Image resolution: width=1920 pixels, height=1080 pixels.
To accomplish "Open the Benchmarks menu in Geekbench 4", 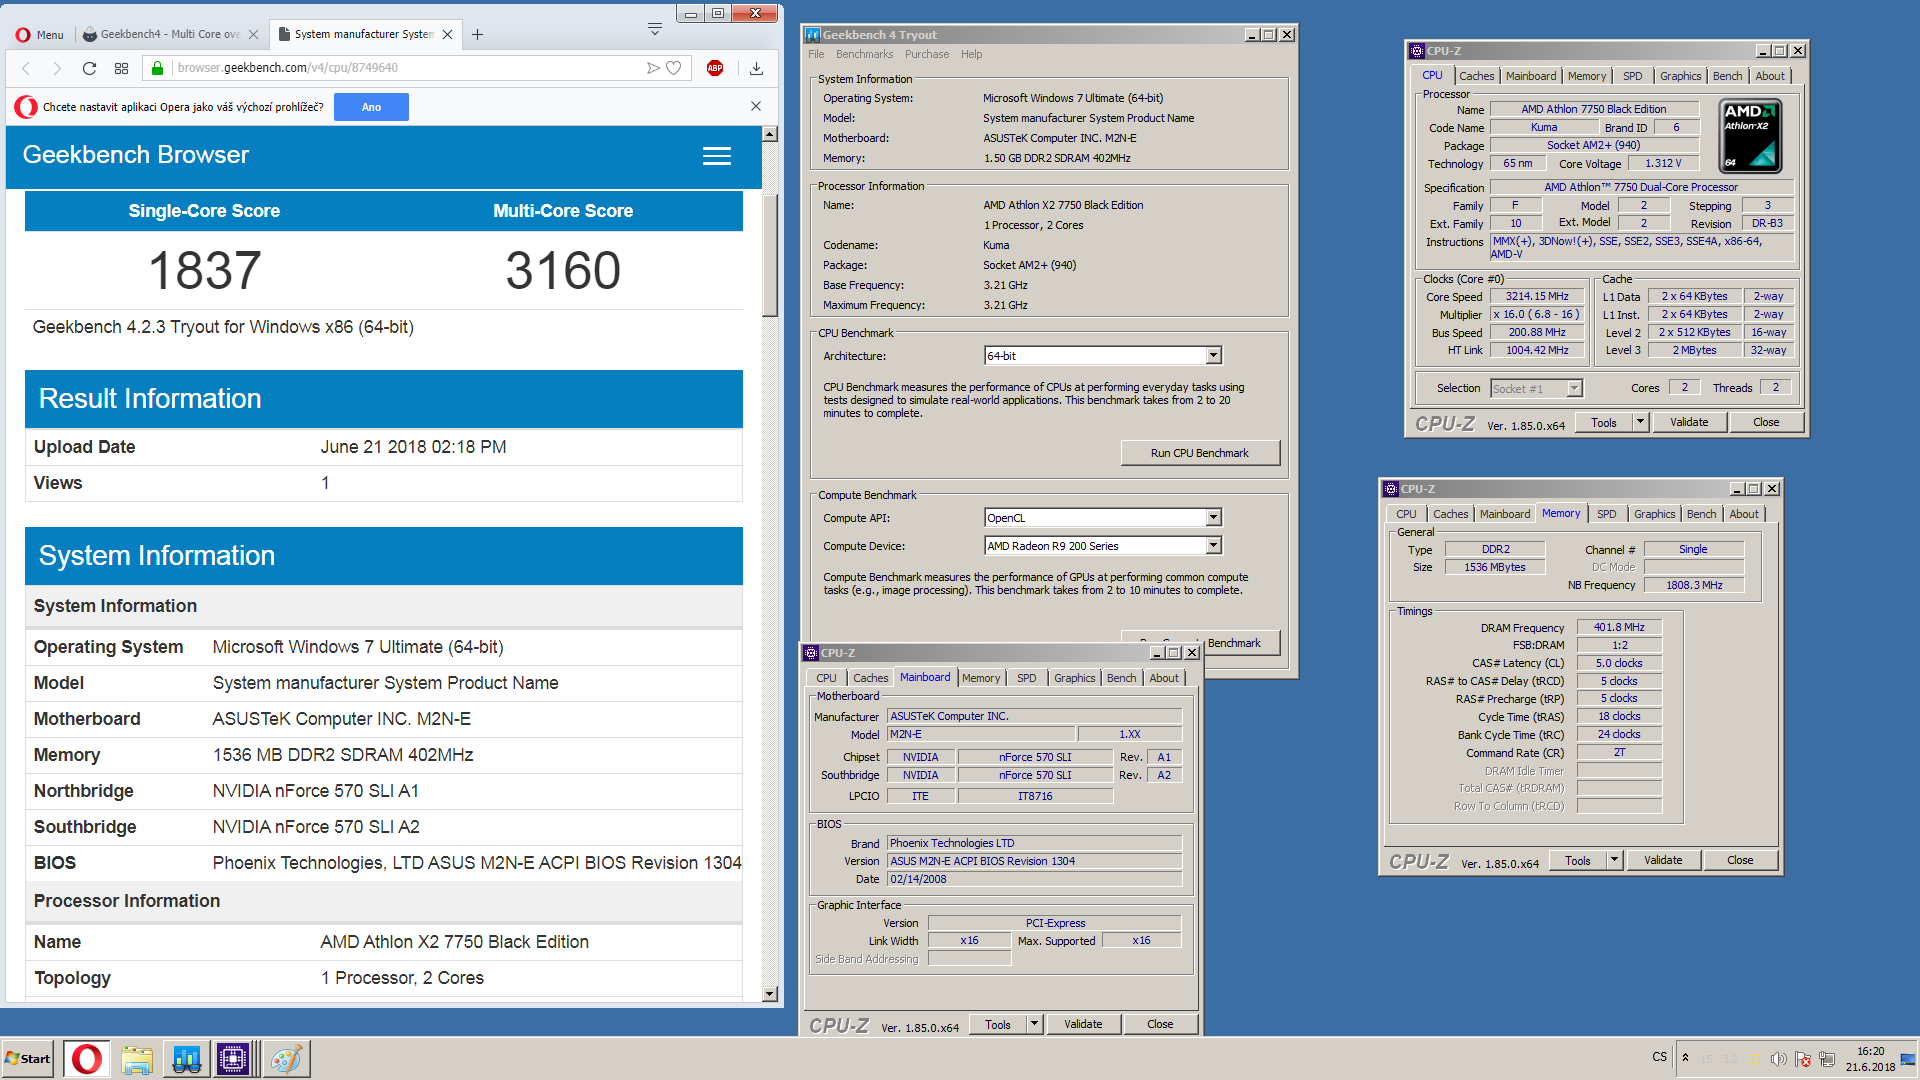I will (x=864, y=54).
